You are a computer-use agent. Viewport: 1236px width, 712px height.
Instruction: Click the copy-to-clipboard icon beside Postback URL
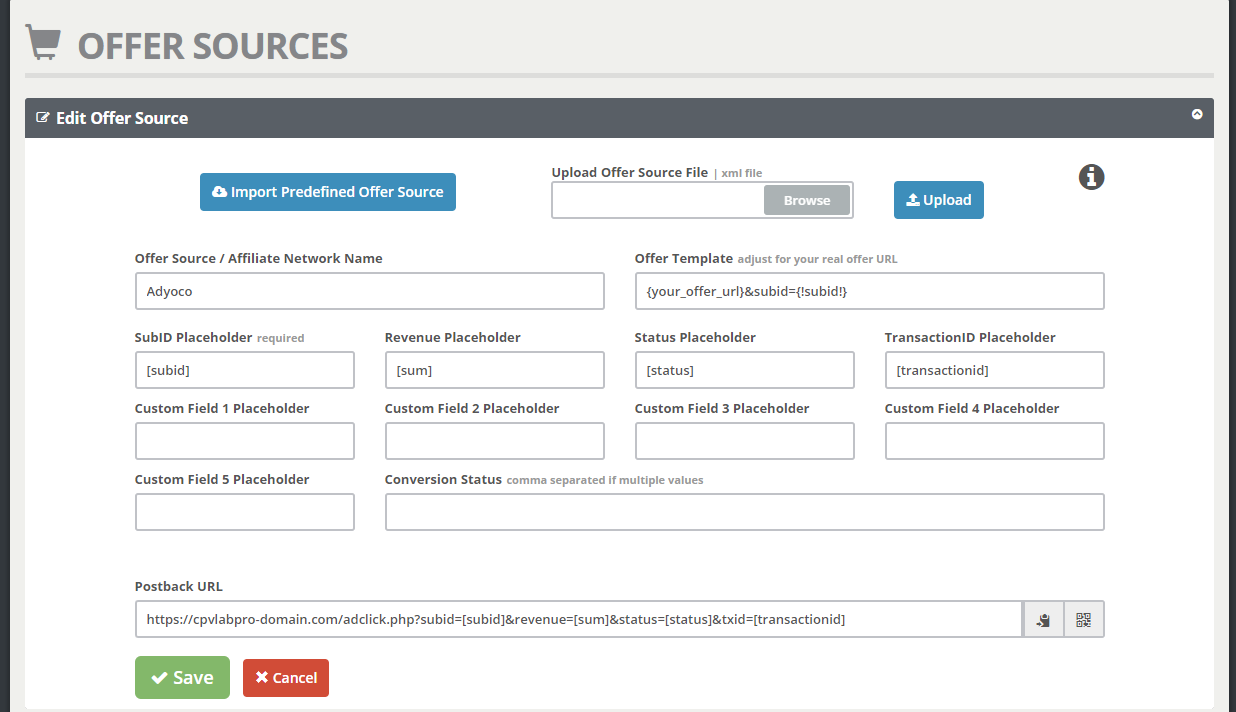(x=1042, y=619)
